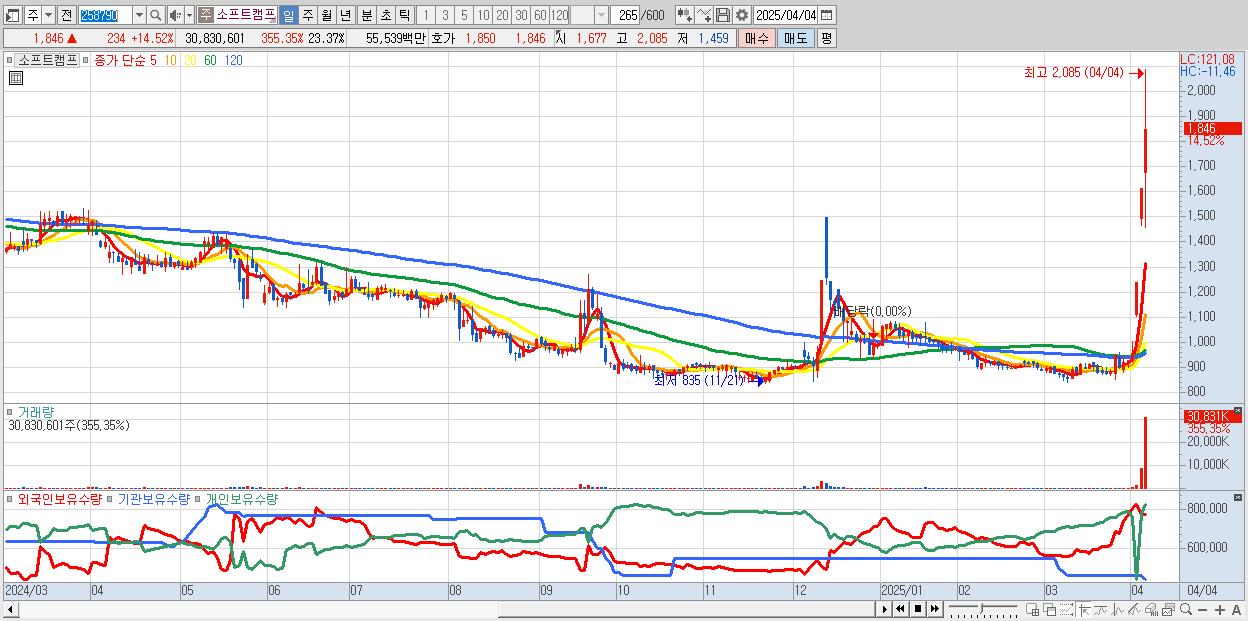This screenshot has width=1248, height=621.
Task: Select the 10 interval button
Action: click(x=483, y=15)
